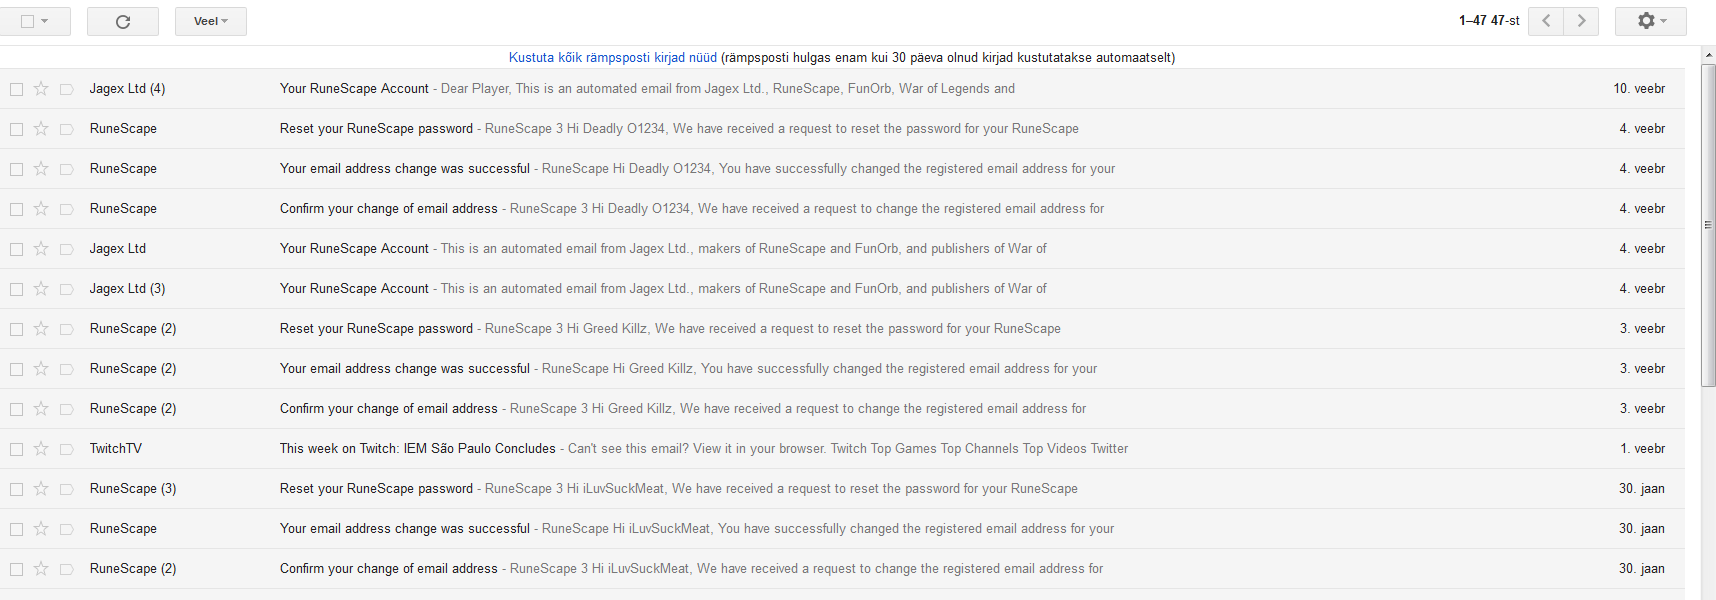Open the "This week on Twitch" email
Screen dimensions: 1716x600
pos(417,449)
